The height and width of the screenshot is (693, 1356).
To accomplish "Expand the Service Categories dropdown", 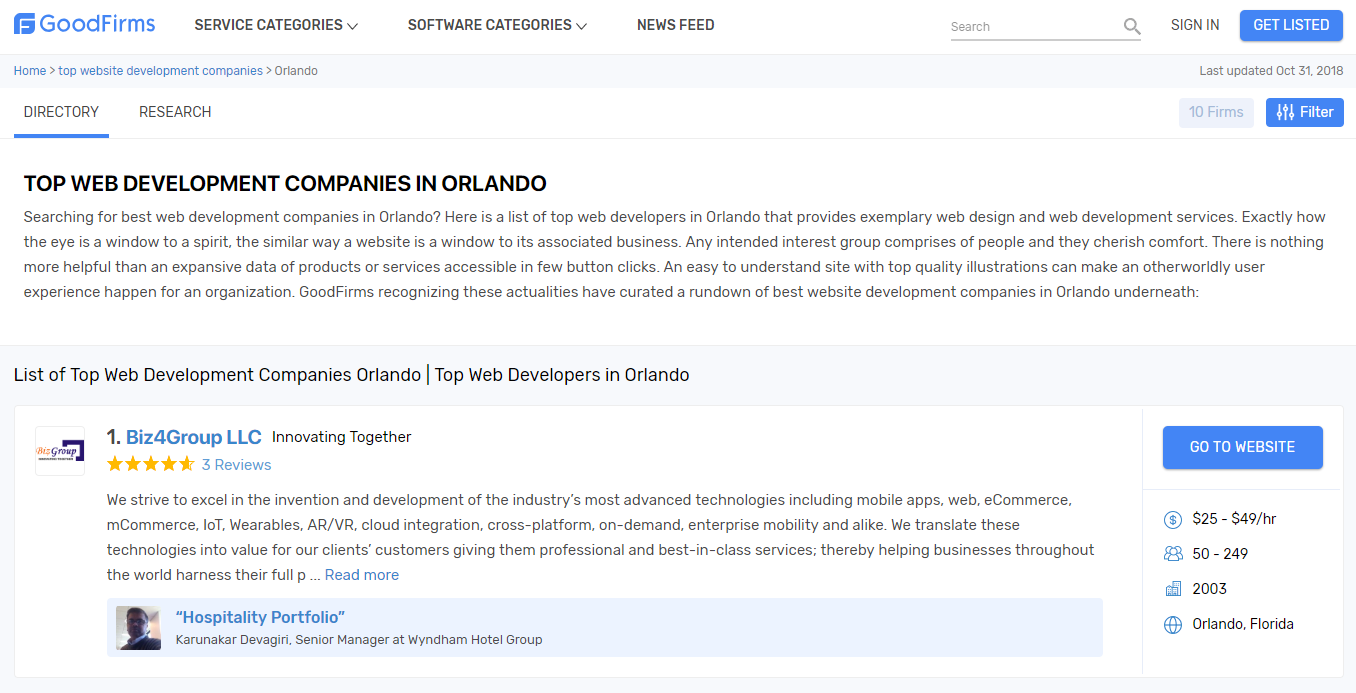I will [x=276, y=25].
